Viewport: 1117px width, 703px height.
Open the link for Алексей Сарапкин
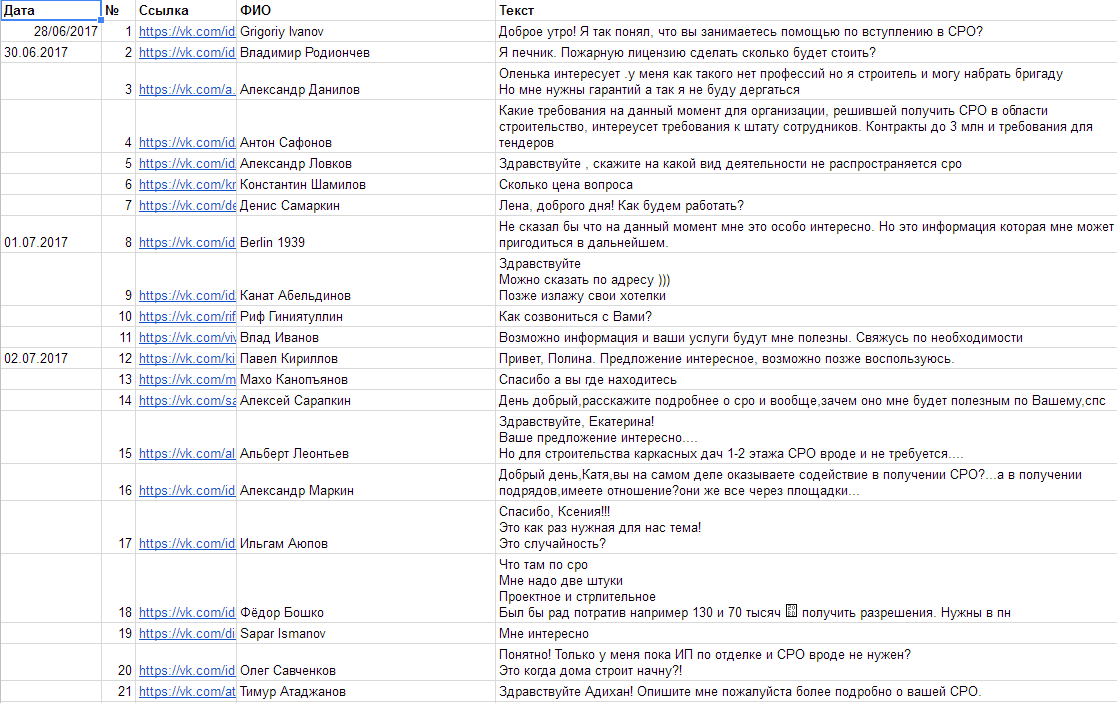click(x=187, y=400)
